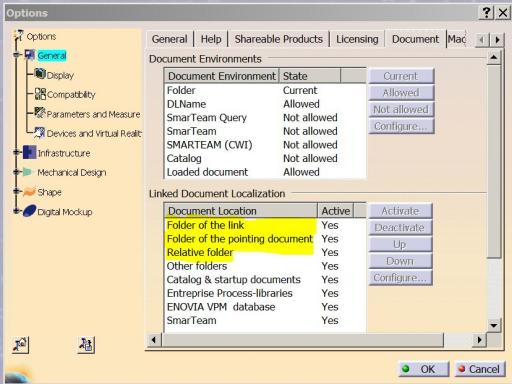Expand the Infrastructure tree branch
The image size is (512, 384).
click(16, 152)
